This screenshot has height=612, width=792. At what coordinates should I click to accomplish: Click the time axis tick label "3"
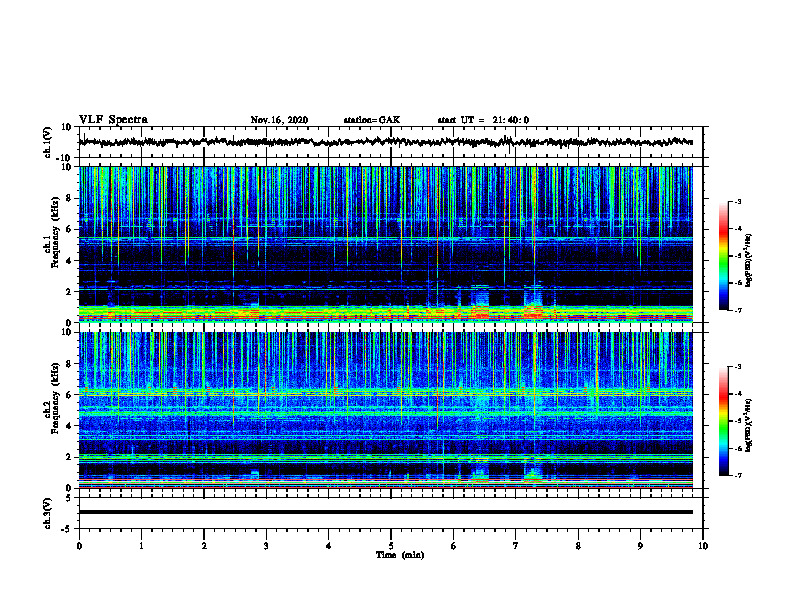click(x=266, y=546)
